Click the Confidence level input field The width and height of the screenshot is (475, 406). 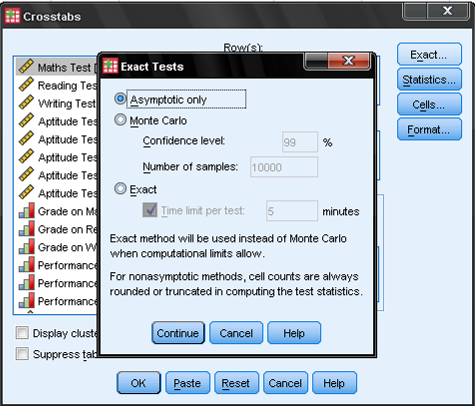(x=300, y=142)
